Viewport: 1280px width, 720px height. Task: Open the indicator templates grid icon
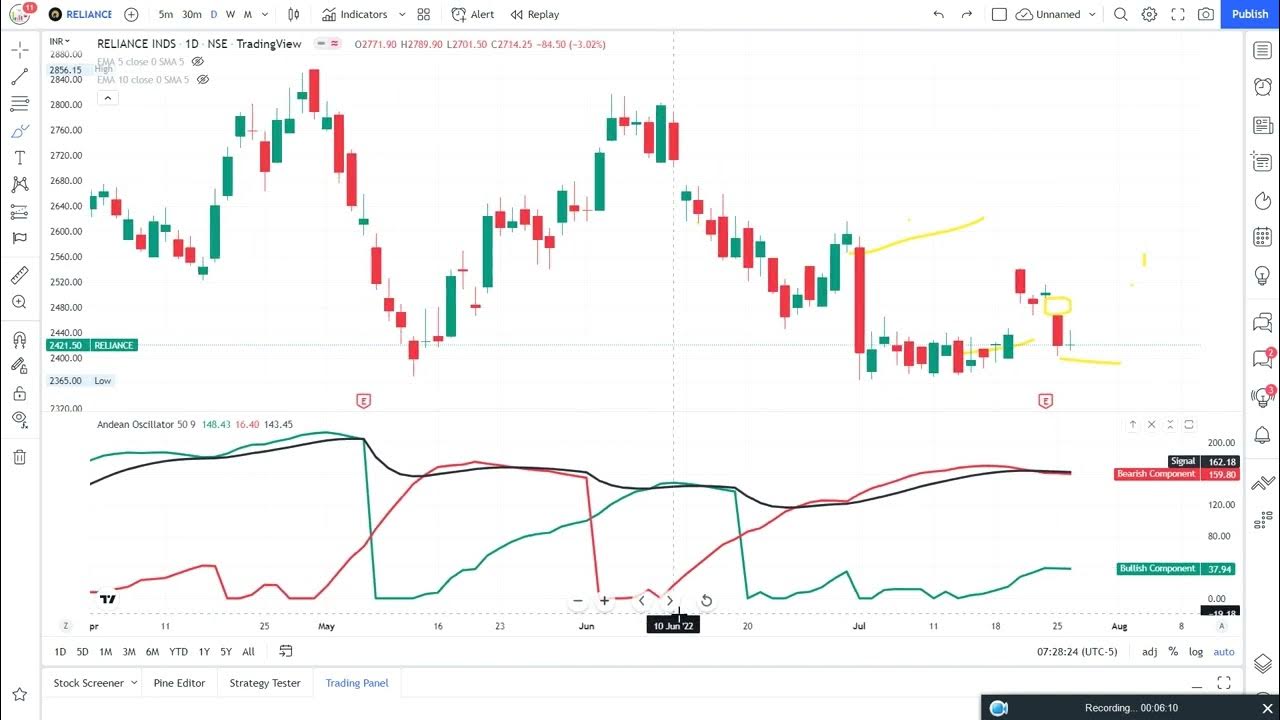coord(424,14)
